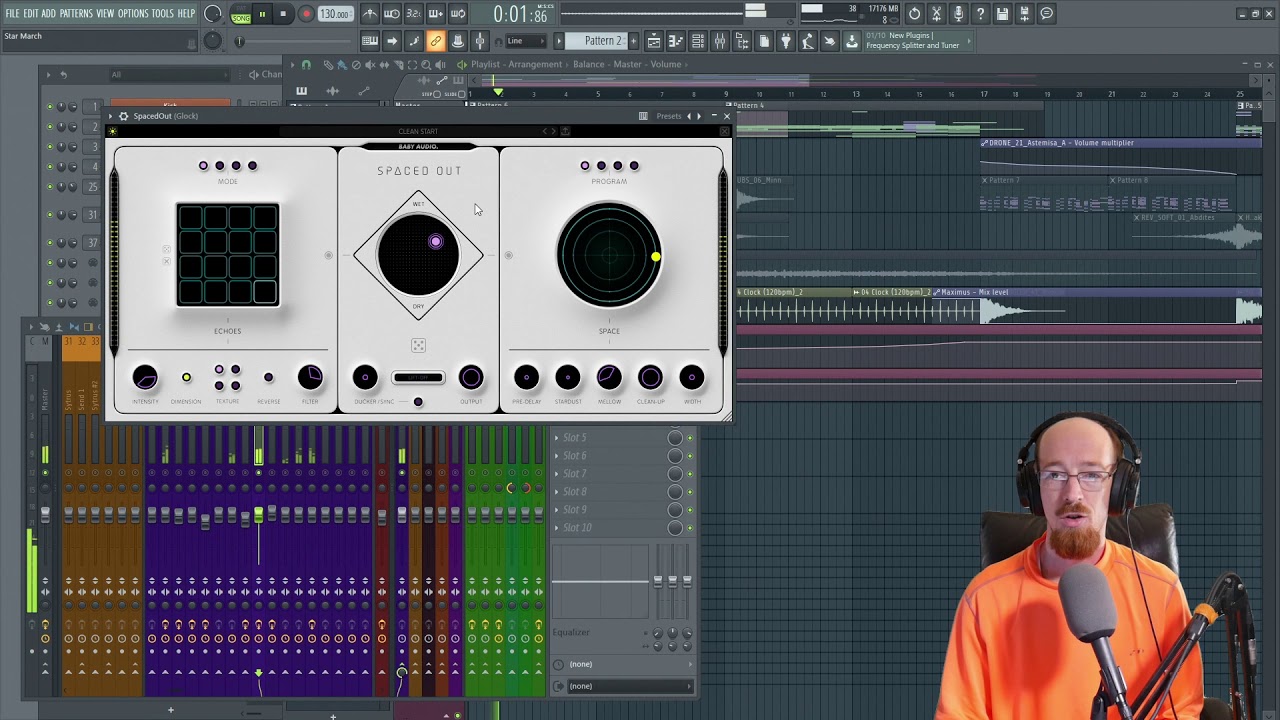The width and height of the screenshot is (1280, 720).
Task: Open the CLEAN START preset name bar
Action: click(418, 131)
